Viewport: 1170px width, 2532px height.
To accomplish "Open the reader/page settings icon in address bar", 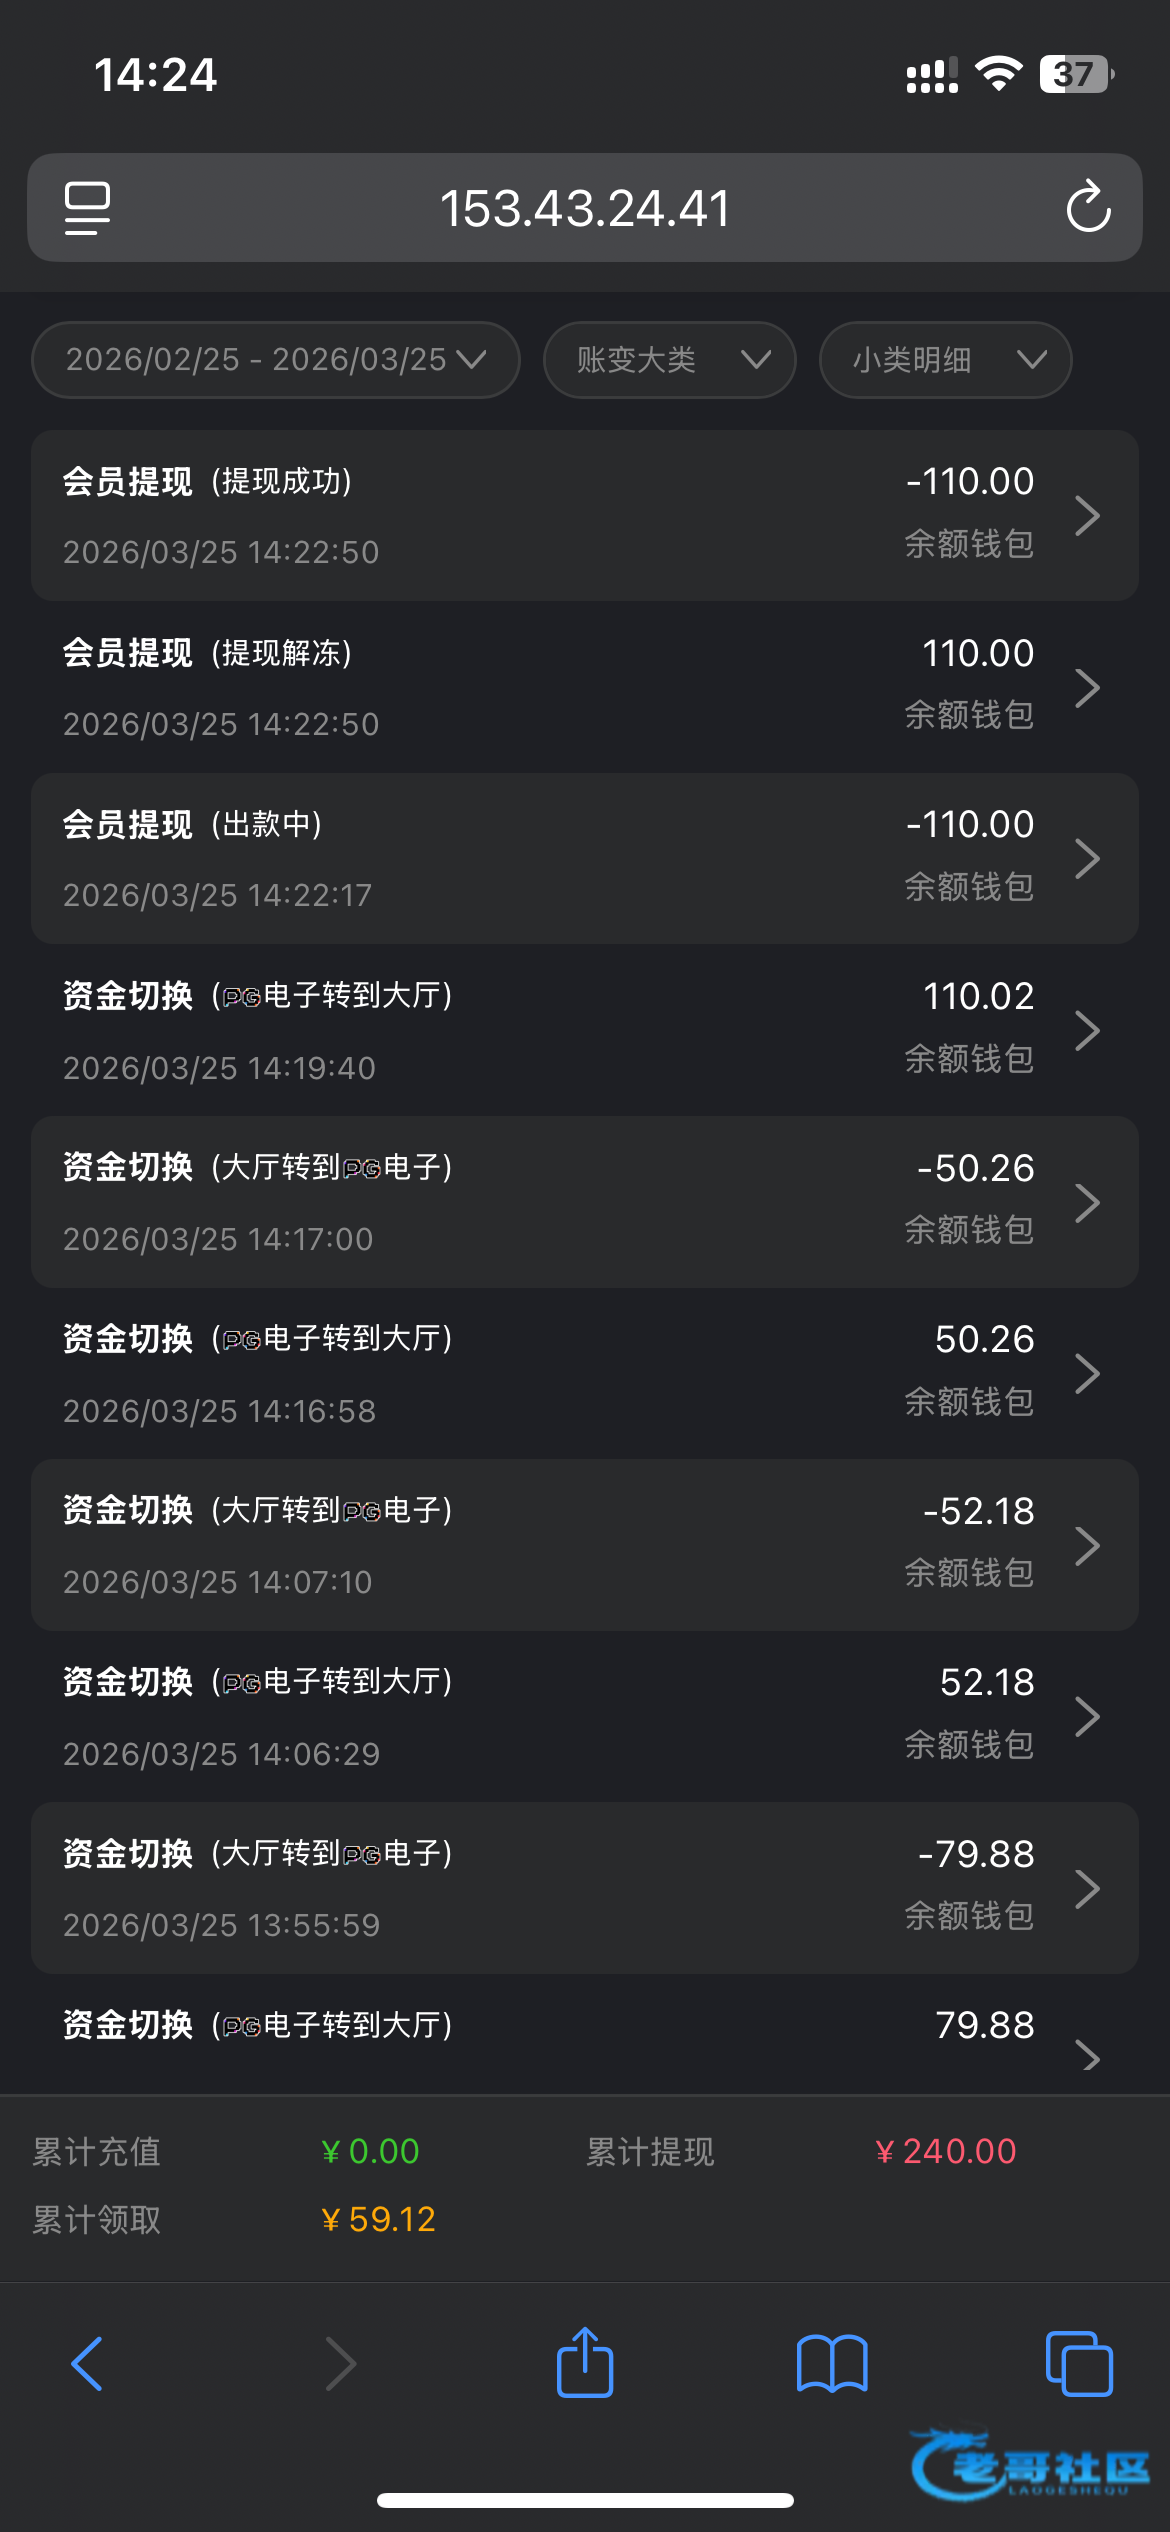I will click(88, 208).
